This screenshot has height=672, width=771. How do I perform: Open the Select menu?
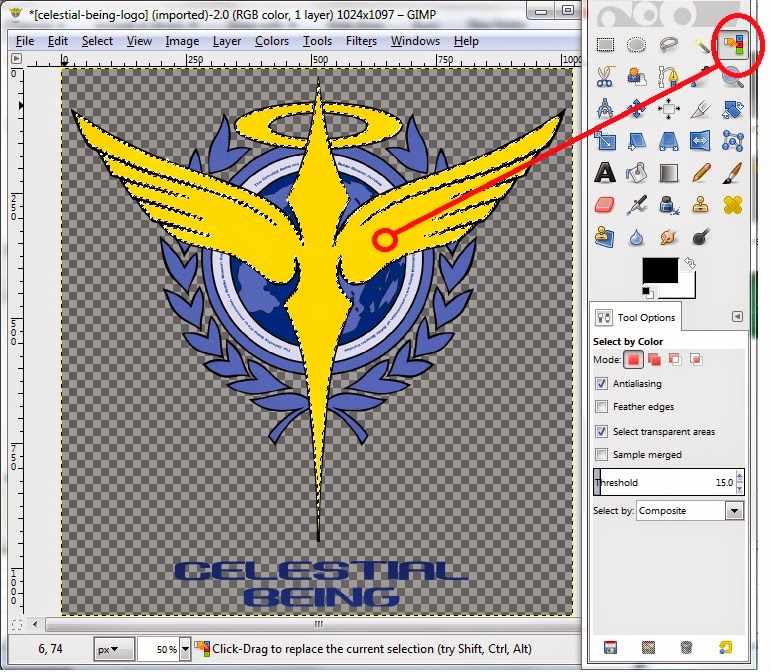pos(97,41)
